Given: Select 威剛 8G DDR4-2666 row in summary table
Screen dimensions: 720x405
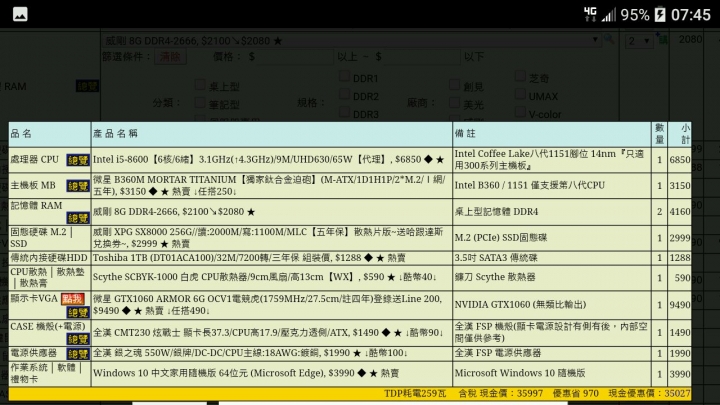Looking at the screenshot, I should pyautogui.click(x=174, y=212).
